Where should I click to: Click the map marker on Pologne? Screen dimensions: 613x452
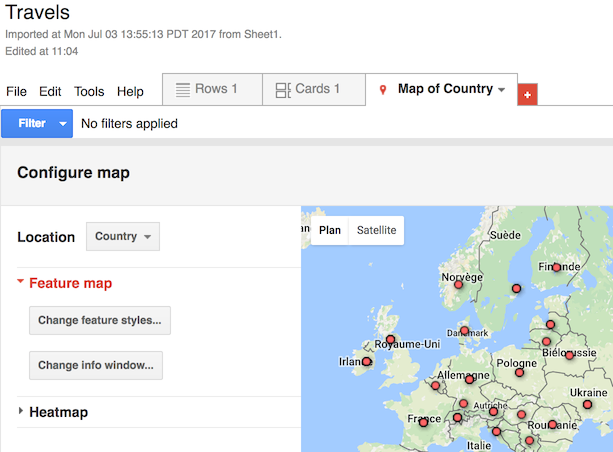[519, 373]
